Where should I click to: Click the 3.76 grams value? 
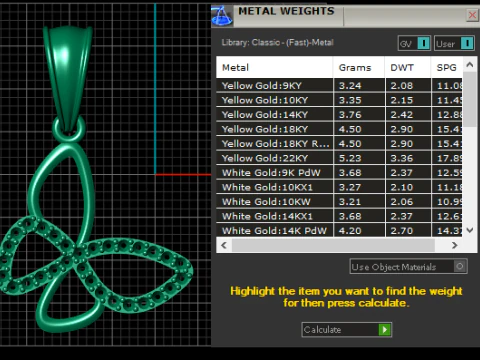tap(350, 115)
